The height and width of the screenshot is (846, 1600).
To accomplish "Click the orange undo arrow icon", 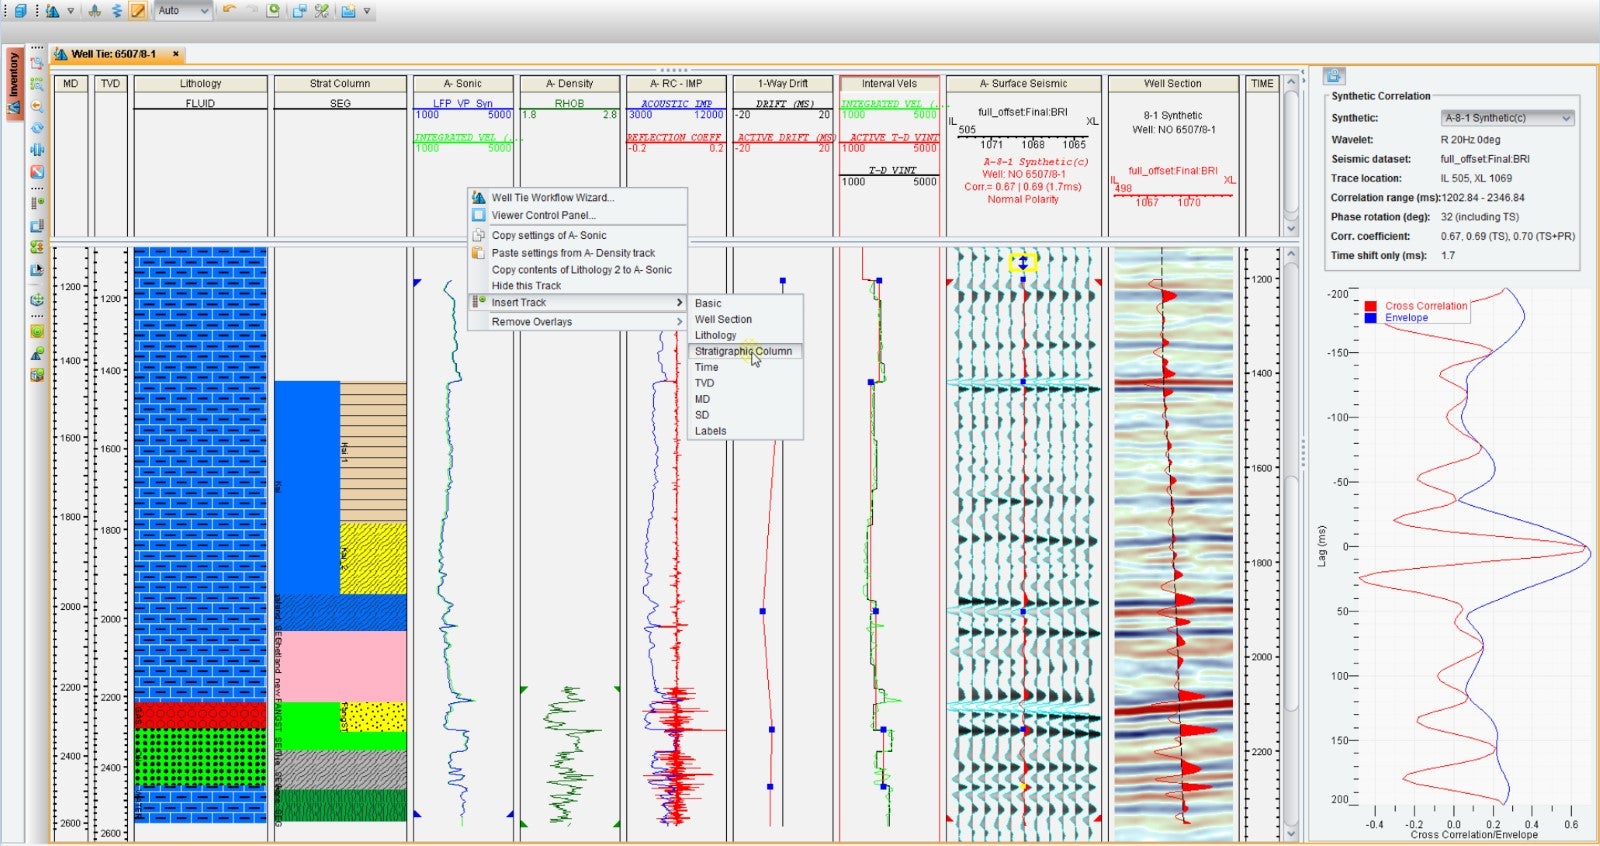I will [230, 11].
